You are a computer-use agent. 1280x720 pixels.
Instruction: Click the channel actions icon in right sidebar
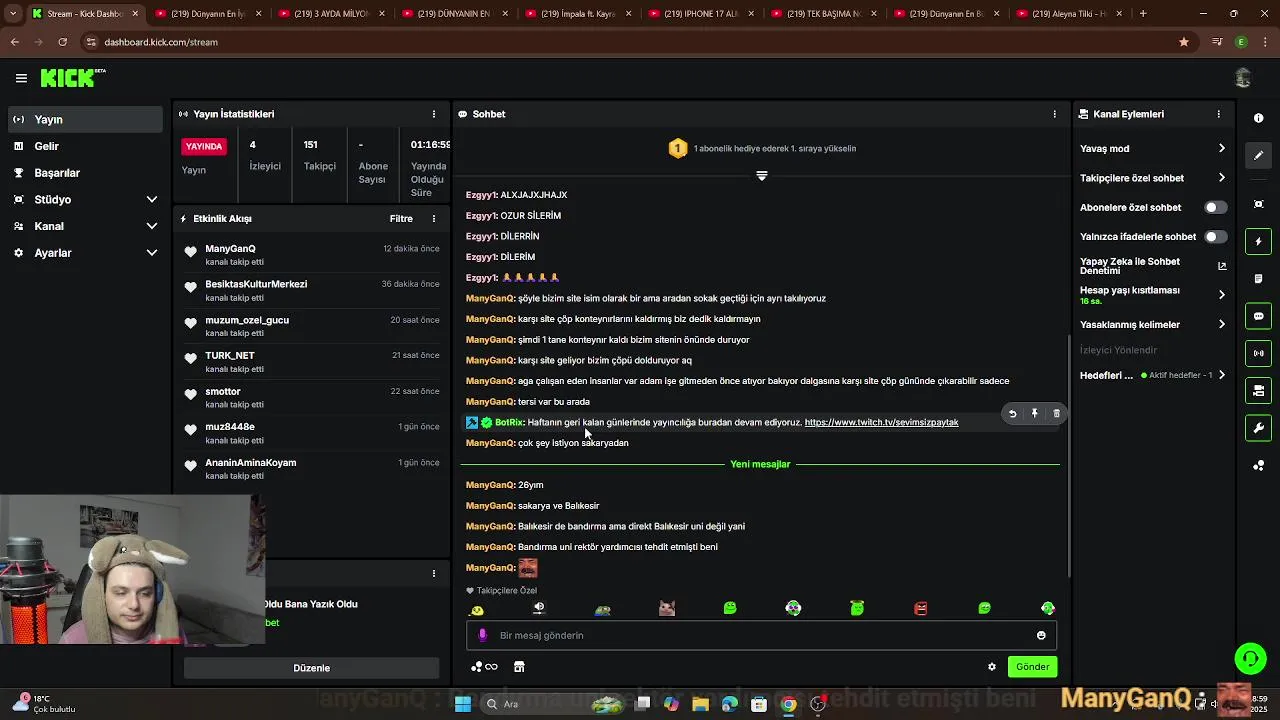(1258, 390)
